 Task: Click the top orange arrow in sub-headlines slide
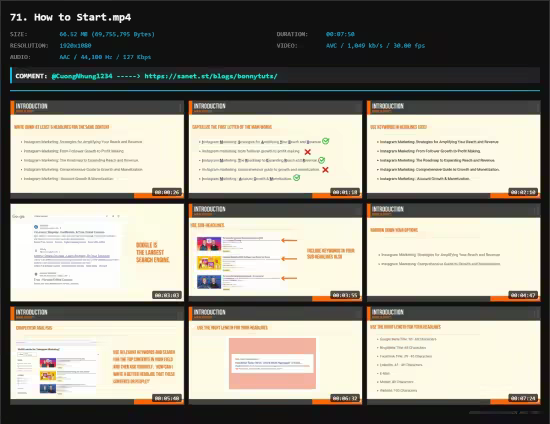tap(289, 241)
